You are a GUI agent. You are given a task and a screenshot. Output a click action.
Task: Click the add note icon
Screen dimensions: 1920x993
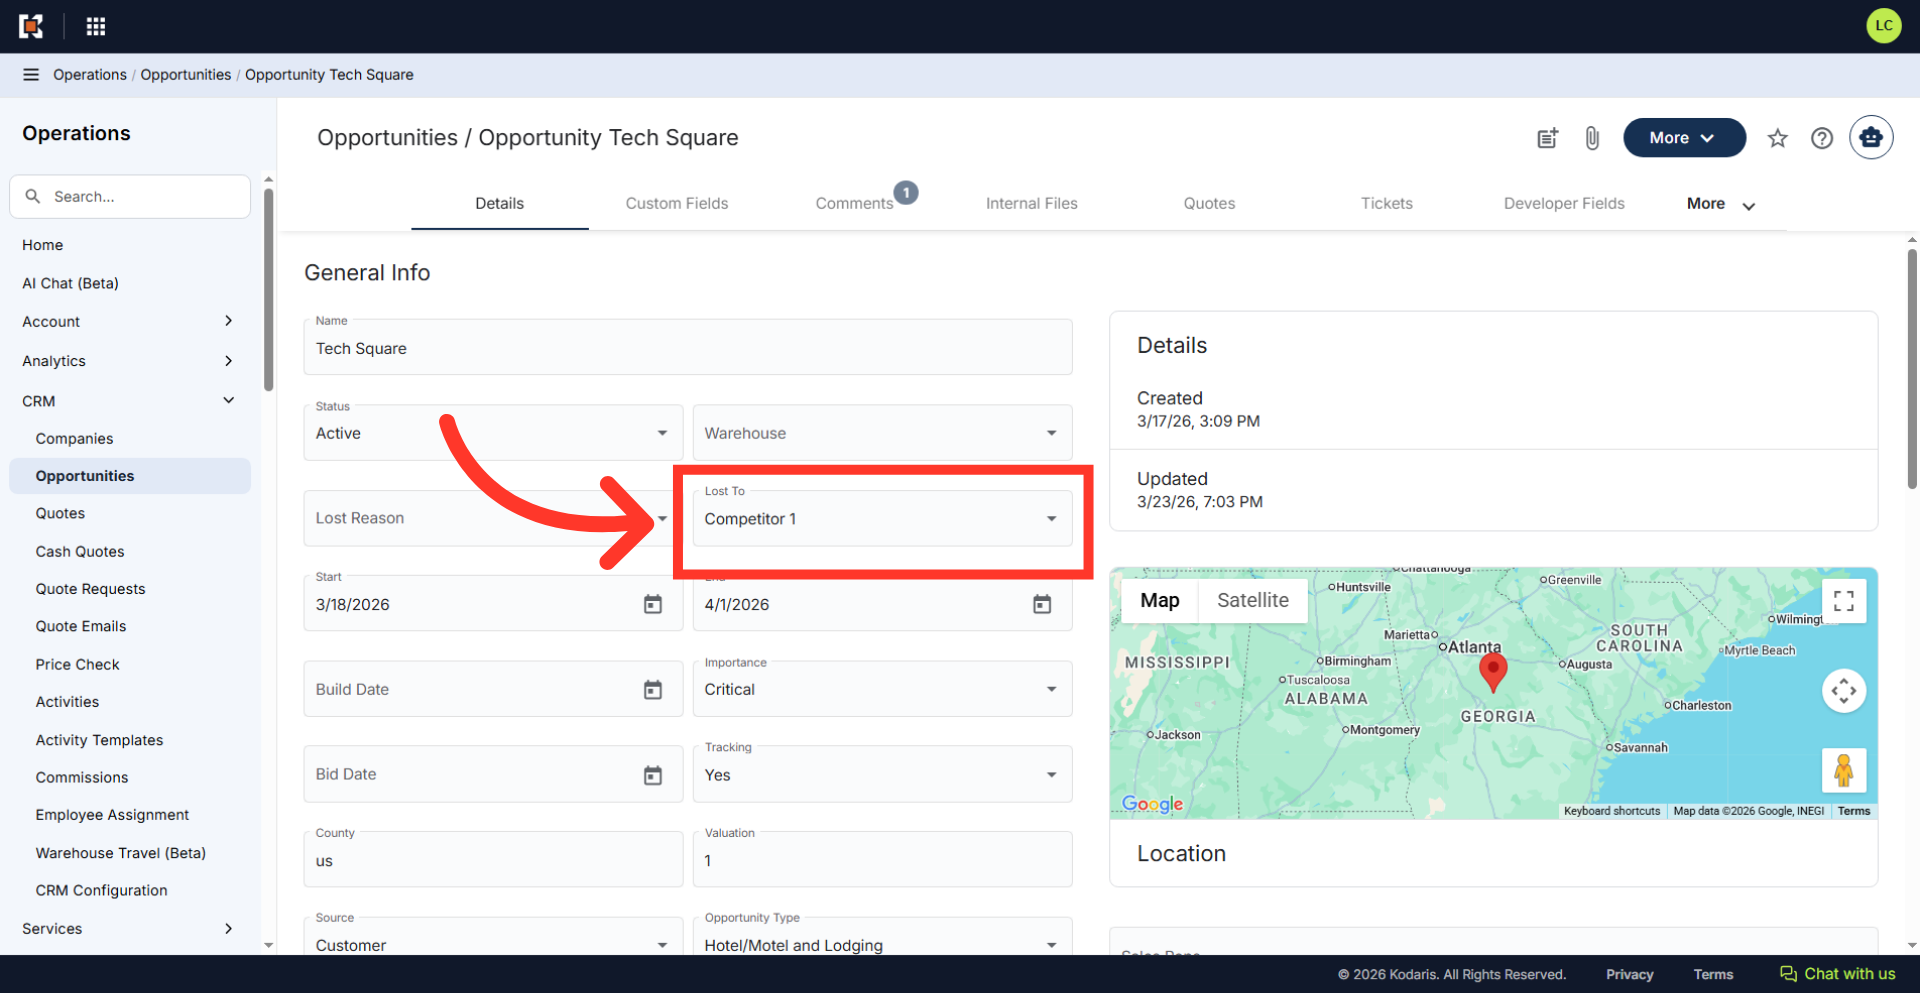1547,138
